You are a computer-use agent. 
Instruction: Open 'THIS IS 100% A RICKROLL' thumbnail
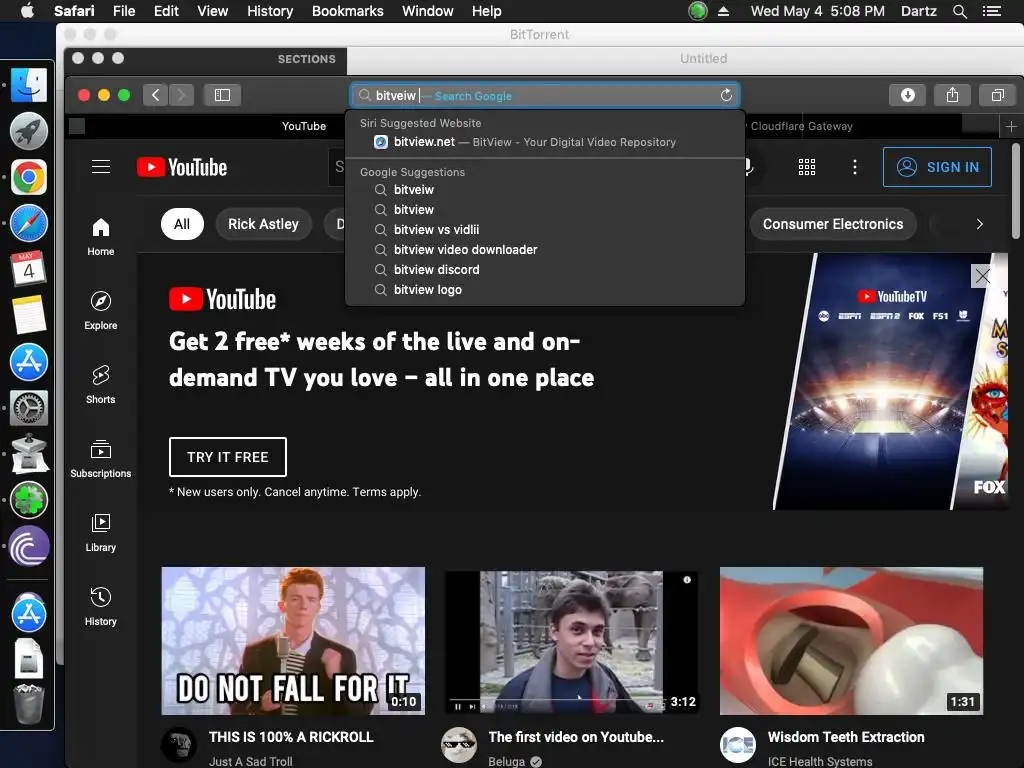coord(293,641)
